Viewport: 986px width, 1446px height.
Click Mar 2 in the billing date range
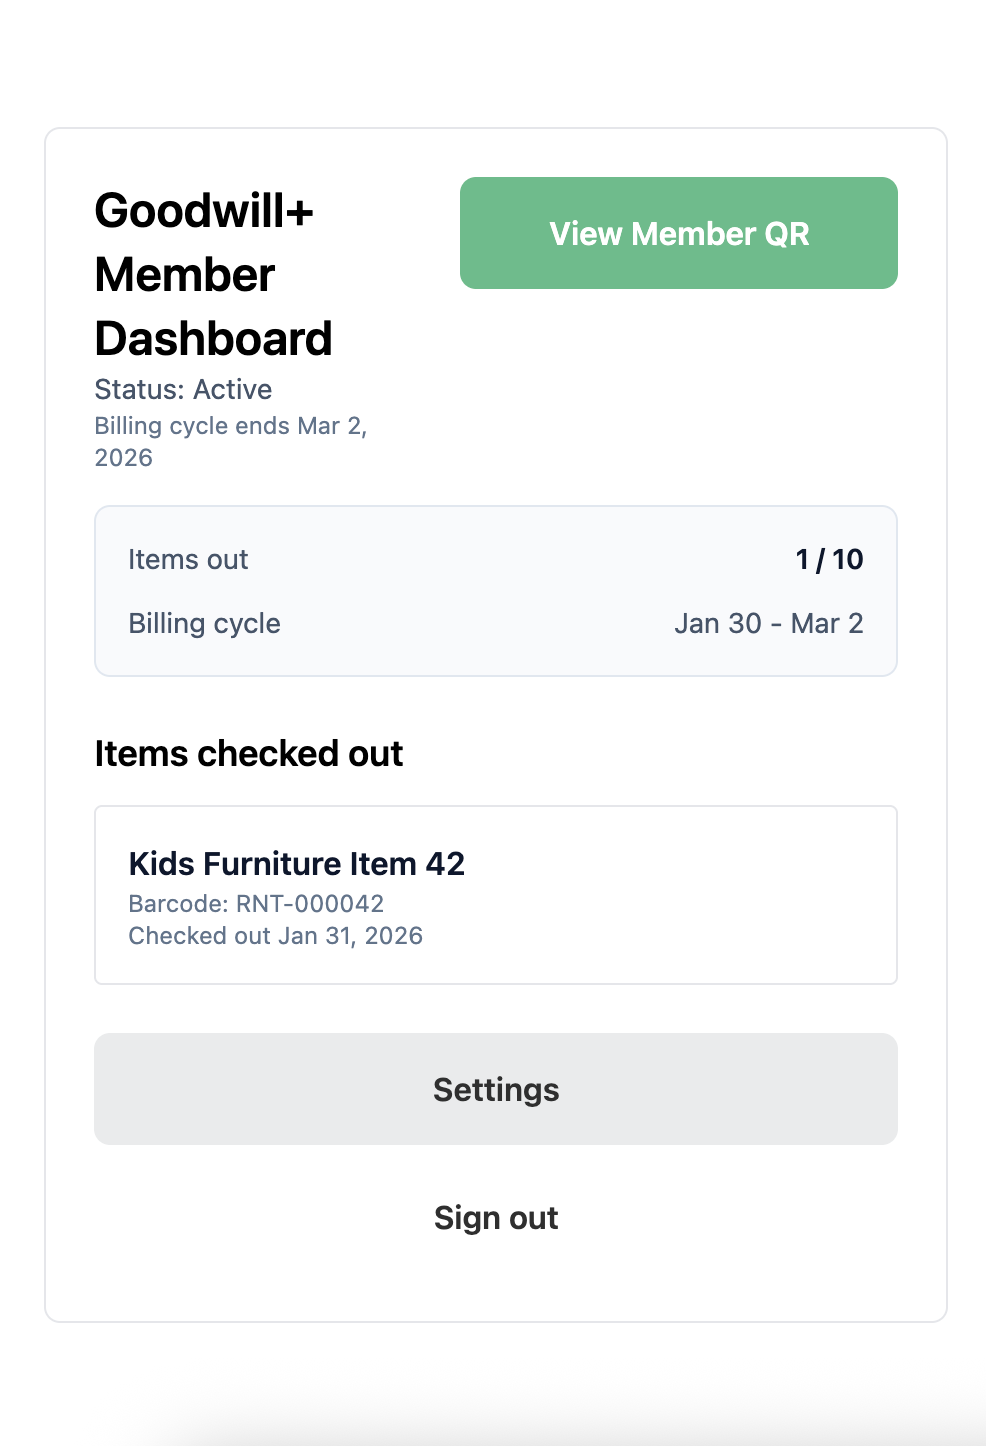click(x=827, y=623)
